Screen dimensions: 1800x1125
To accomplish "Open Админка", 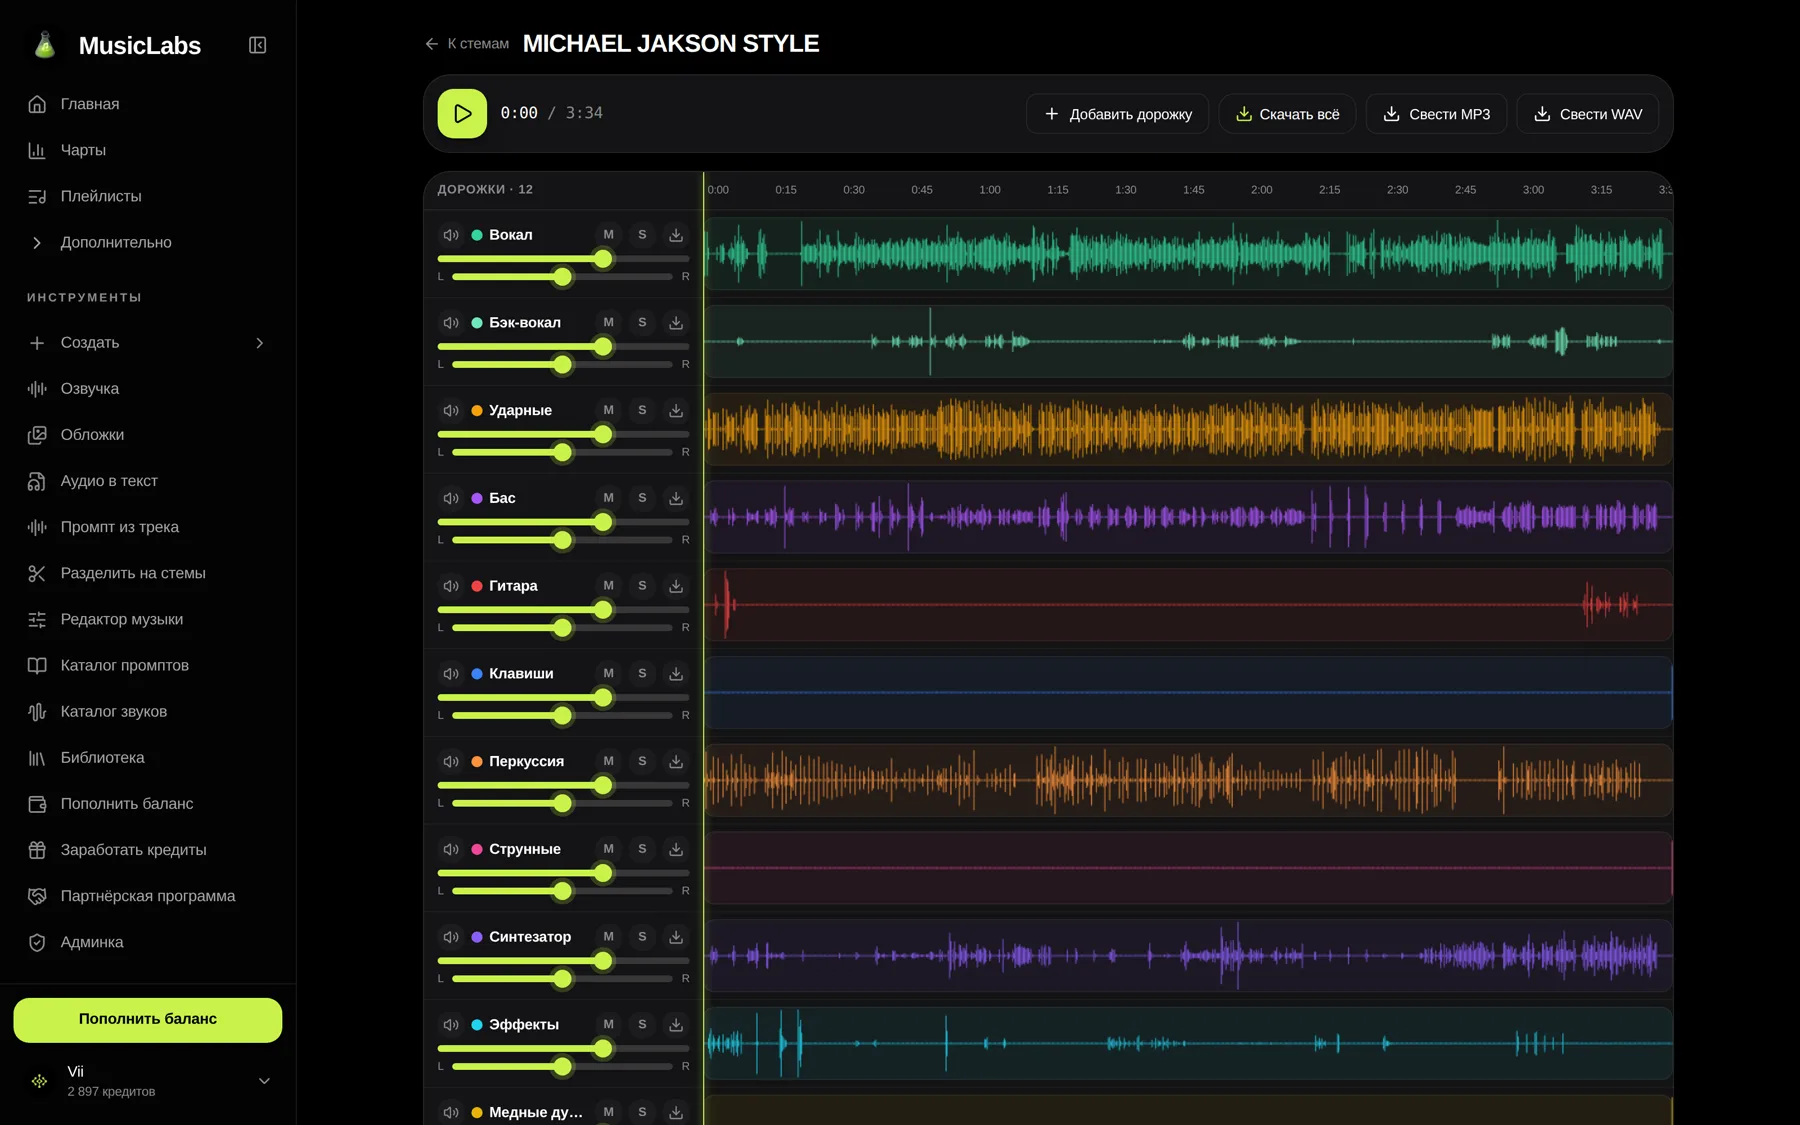I will (148, 943).
